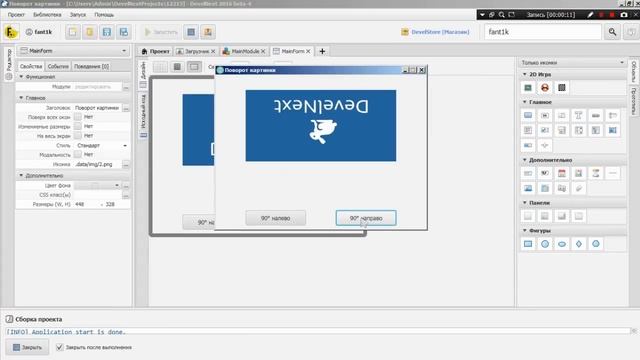The height and width of the screenshot is (360, 640).
Task: Uncheck Закрыть после выполнения checkbox
Action: tap(60, 347)
